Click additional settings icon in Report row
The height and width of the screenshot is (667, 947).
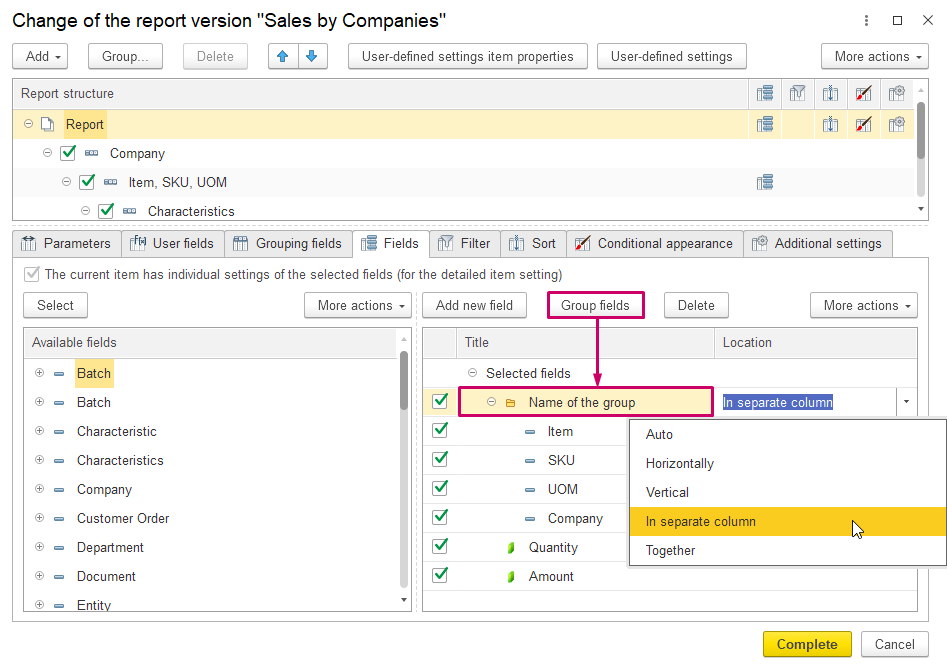point(896,124)
